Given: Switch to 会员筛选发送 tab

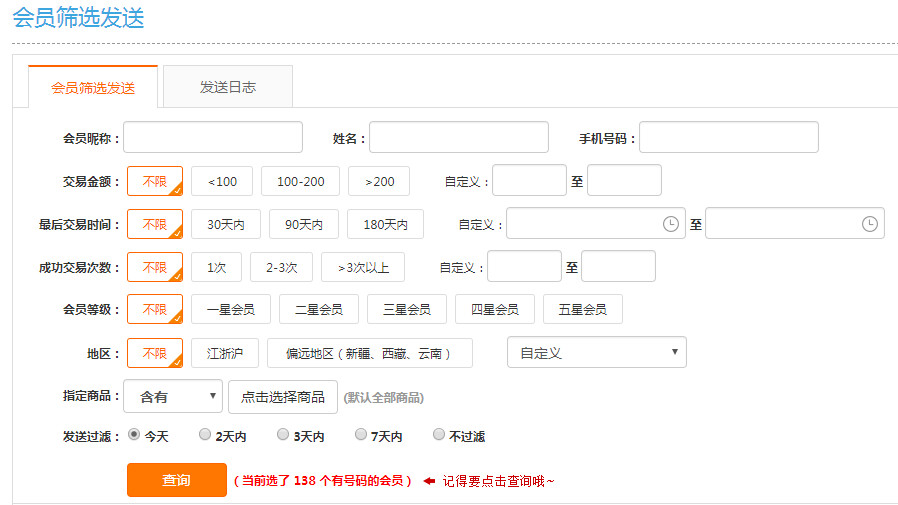Looking at the screenshot, I should pyautogui.click(x=93, y=87).
